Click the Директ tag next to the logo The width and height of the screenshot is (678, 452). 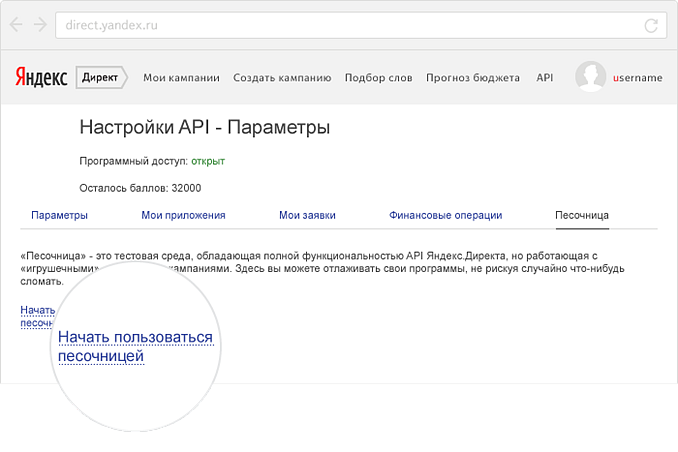point(100,77)
